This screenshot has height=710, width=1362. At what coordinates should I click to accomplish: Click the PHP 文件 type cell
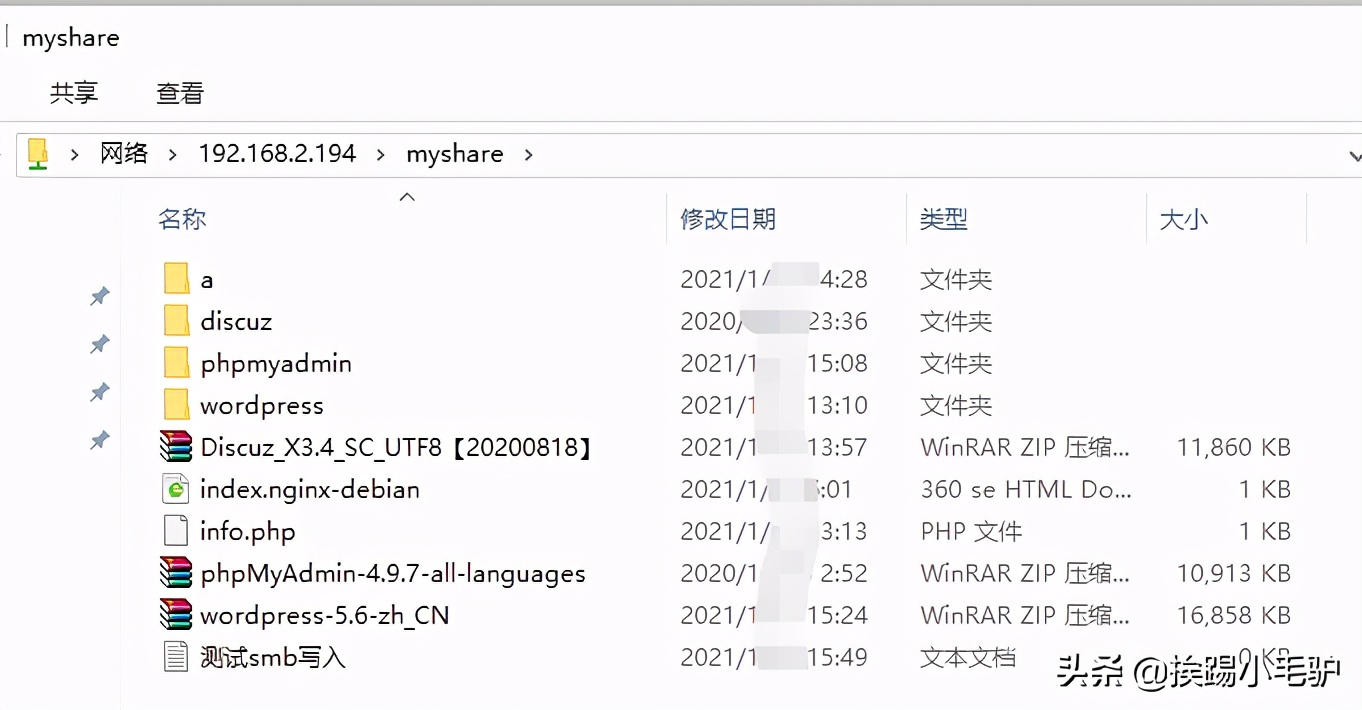coord(972,532)
